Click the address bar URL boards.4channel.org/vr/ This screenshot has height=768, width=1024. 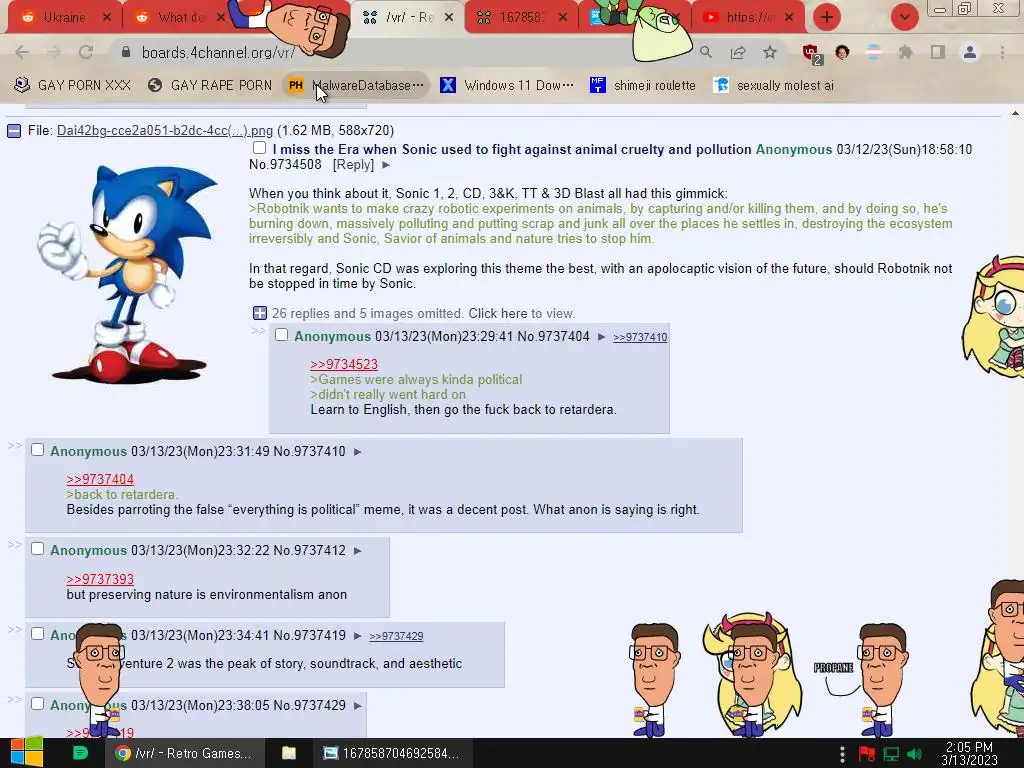pos(218,52)
